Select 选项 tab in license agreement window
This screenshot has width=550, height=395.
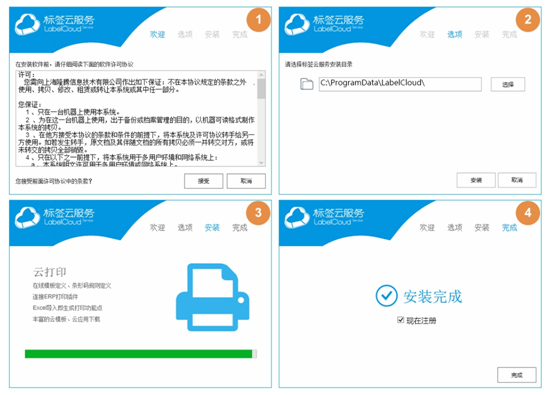pyautogui.click(x=185, y=34)
